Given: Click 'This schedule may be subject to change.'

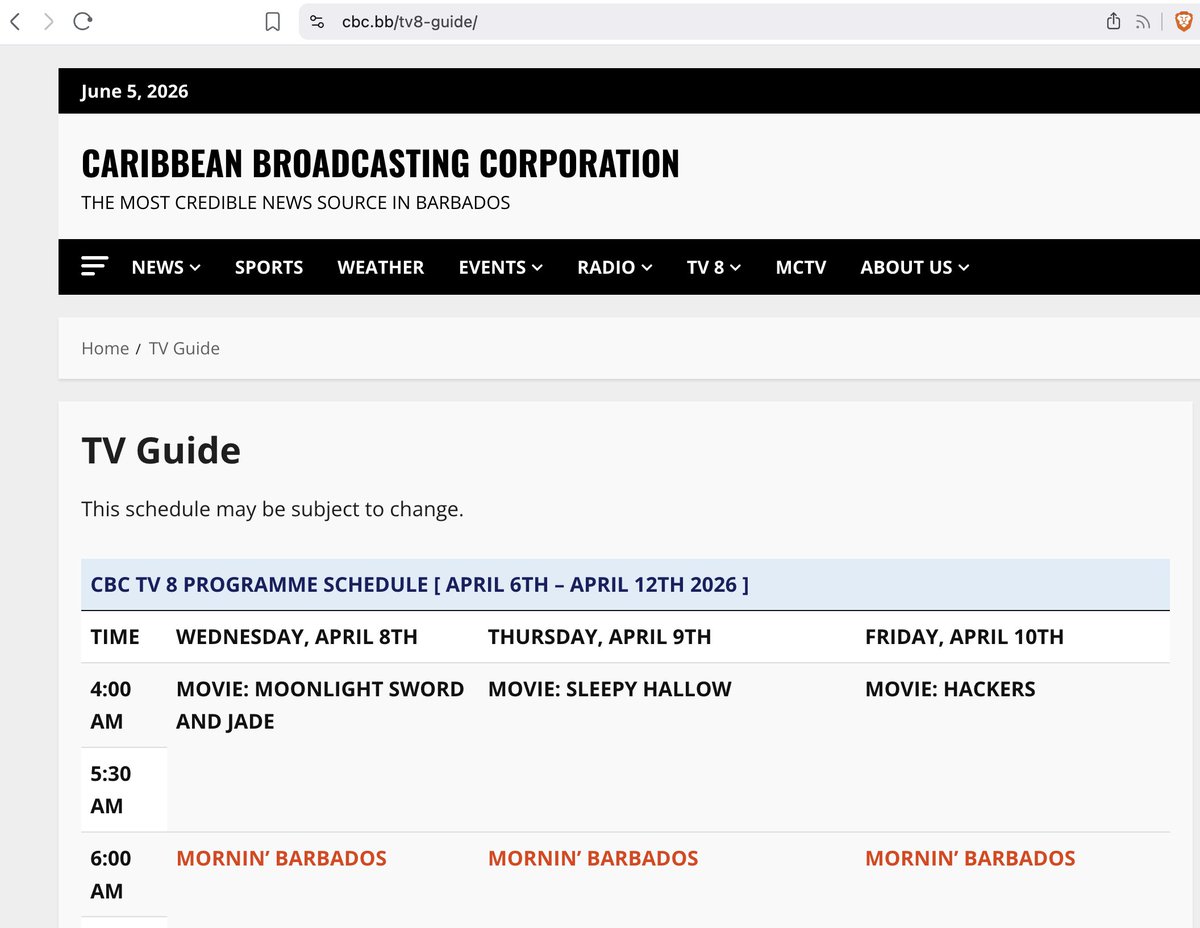Looking at the screenshot, I should (x=272, y=509).
